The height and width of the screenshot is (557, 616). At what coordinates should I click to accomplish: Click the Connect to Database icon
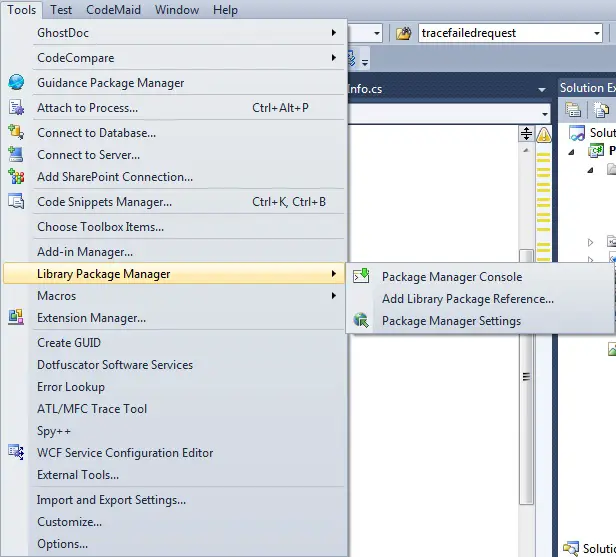coord(16,132)
